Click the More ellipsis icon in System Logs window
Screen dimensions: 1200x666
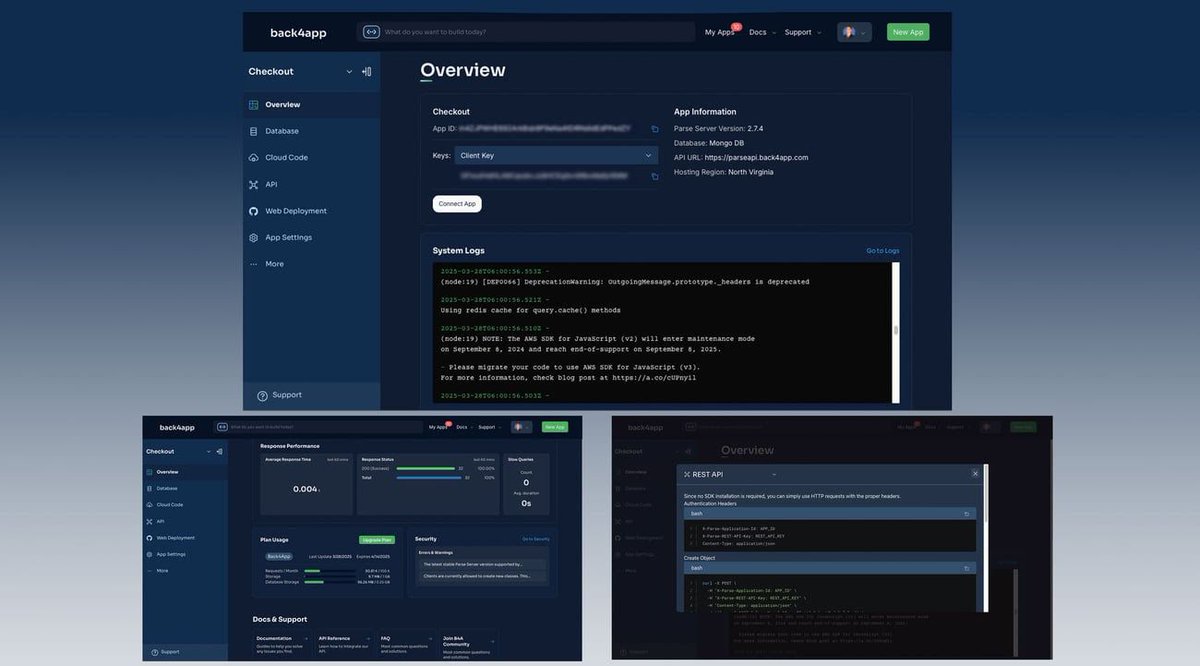tap(254, 264)
